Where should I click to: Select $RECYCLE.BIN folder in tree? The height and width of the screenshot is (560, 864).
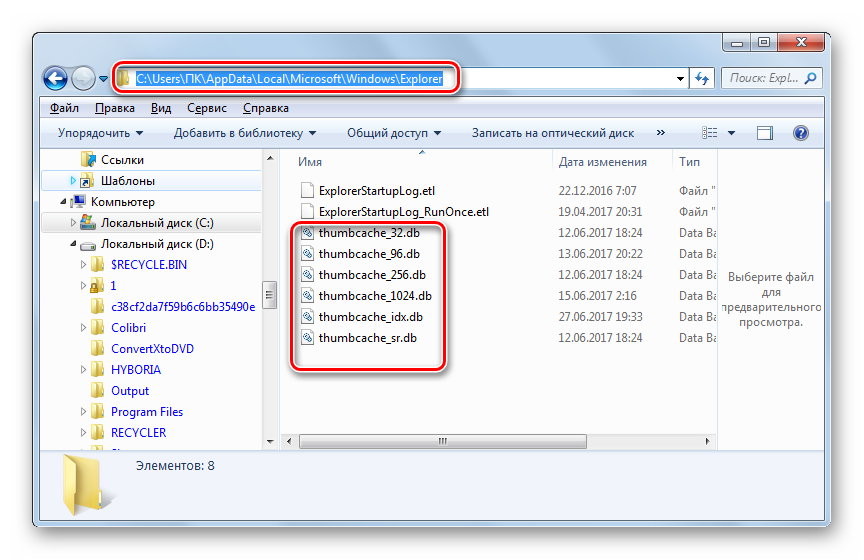[149, 265]
